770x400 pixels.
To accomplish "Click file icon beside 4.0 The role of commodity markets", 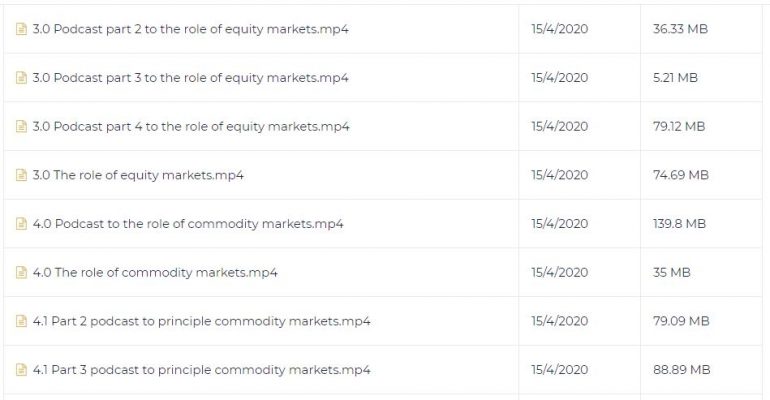I will click(21, 272).
